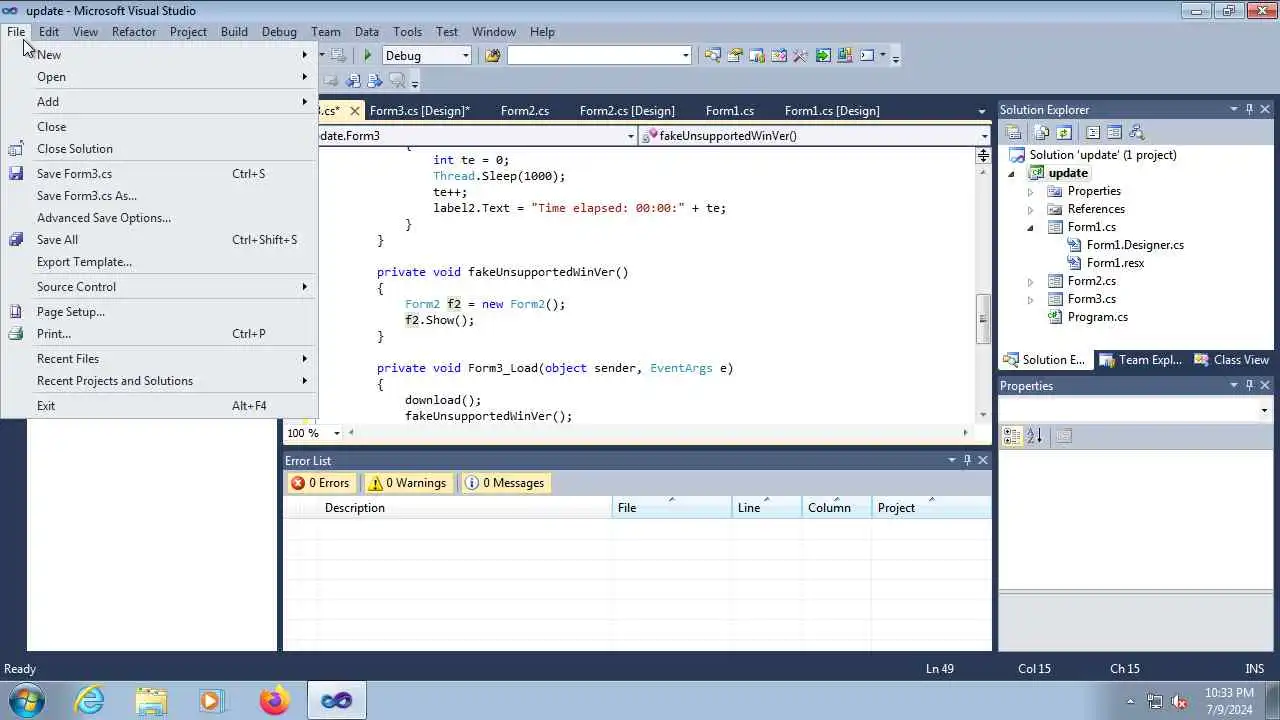This screenshot has width=1280, height=720.
Task: Launch Windows Media Player from taskbar
Action: 211,700
